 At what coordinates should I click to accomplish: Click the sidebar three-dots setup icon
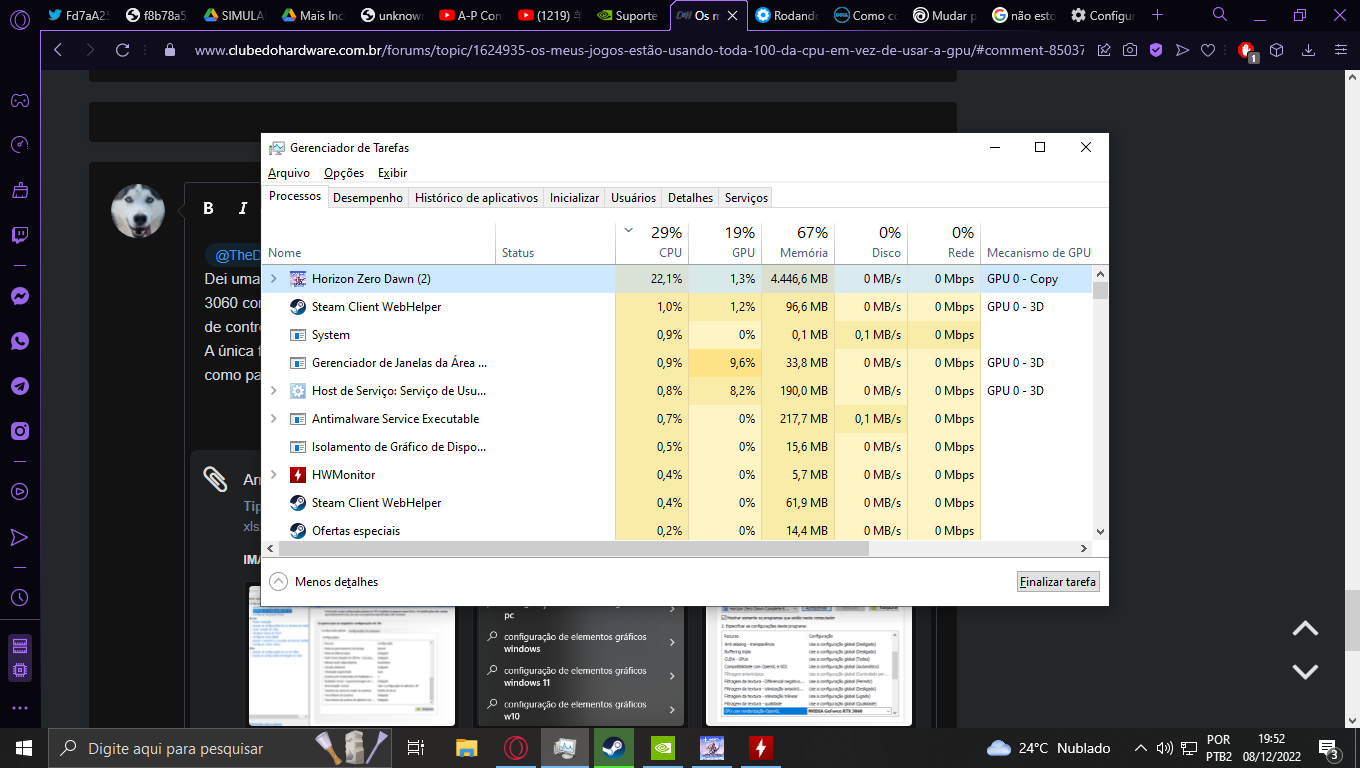(x=19, y=707)
